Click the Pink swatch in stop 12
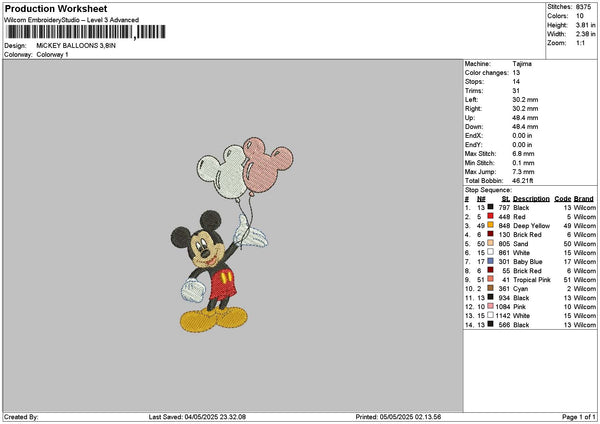Image resolution: width=600 pixels, height=424 pixels. coord(490,307)
